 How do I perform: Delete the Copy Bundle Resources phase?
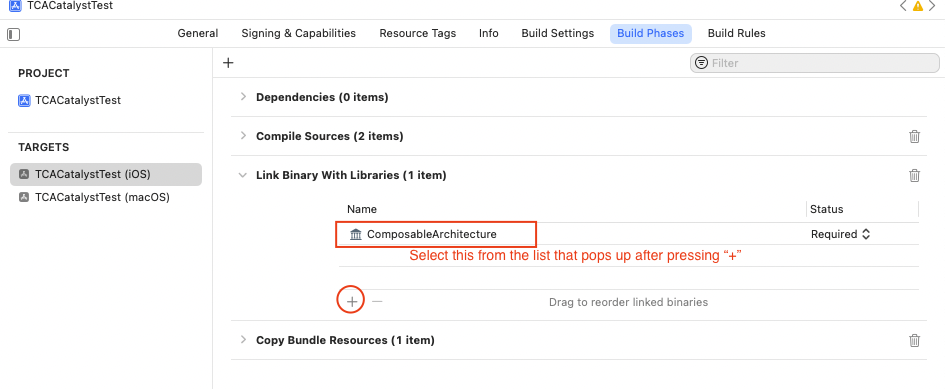tap(914, 340)
